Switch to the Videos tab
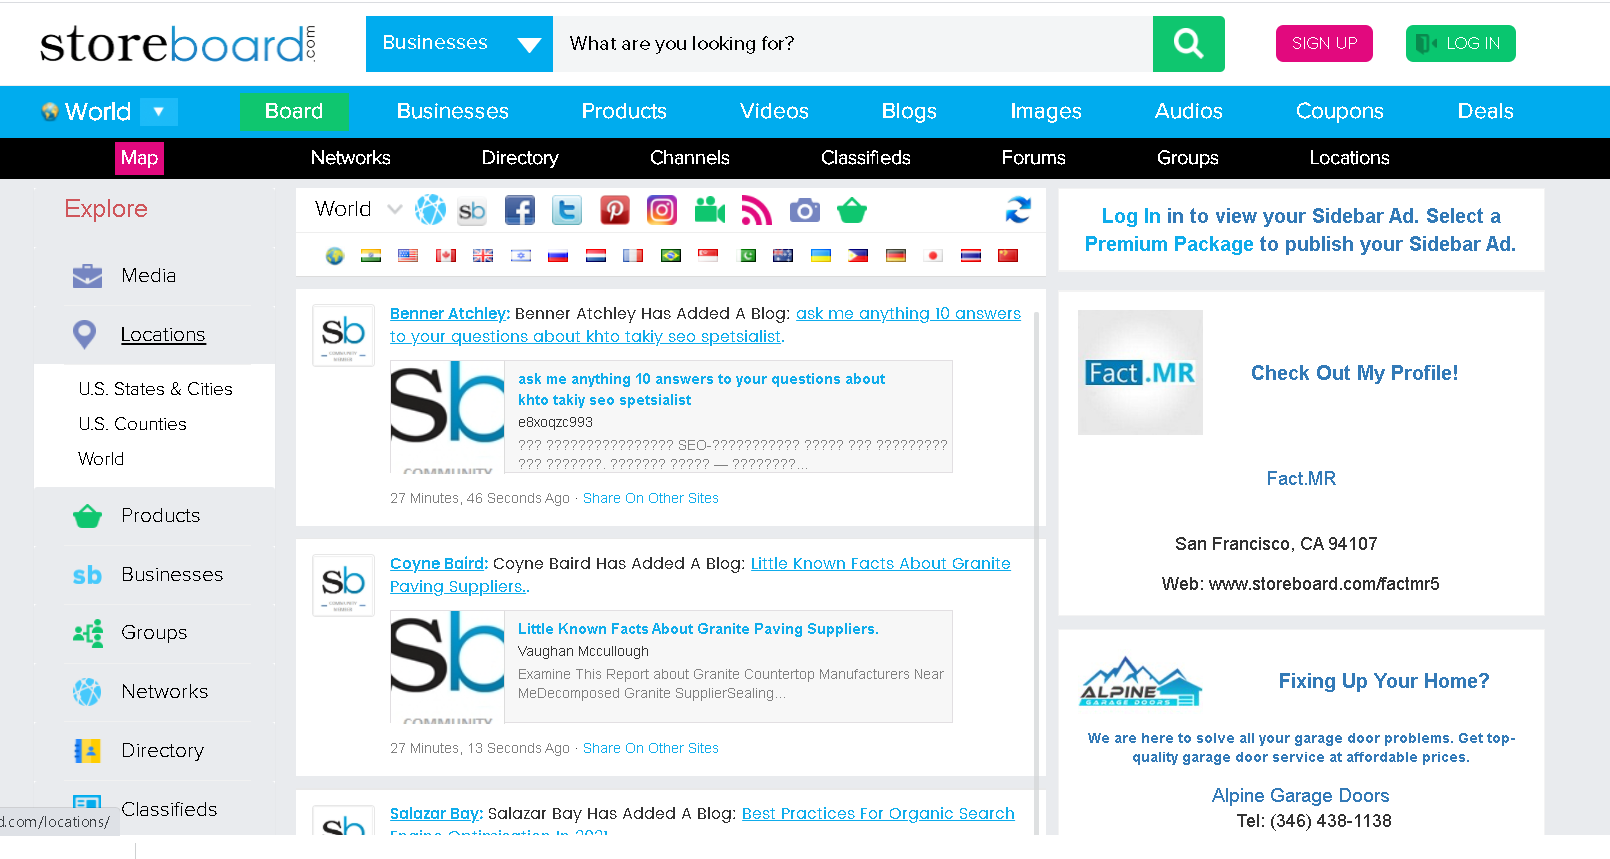 click(x=774, y=111)
